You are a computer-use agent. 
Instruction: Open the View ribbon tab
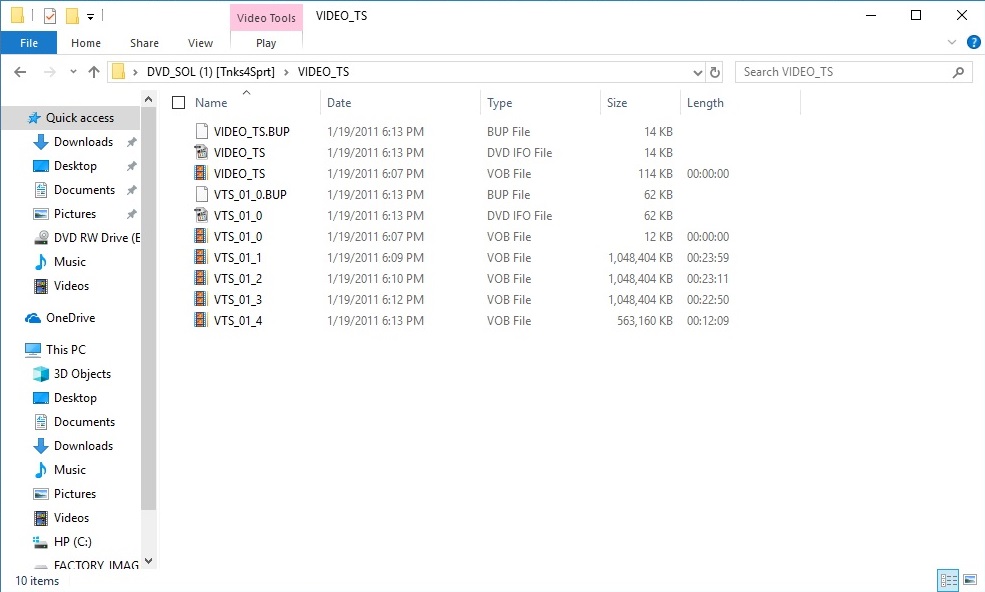point(200,43)
